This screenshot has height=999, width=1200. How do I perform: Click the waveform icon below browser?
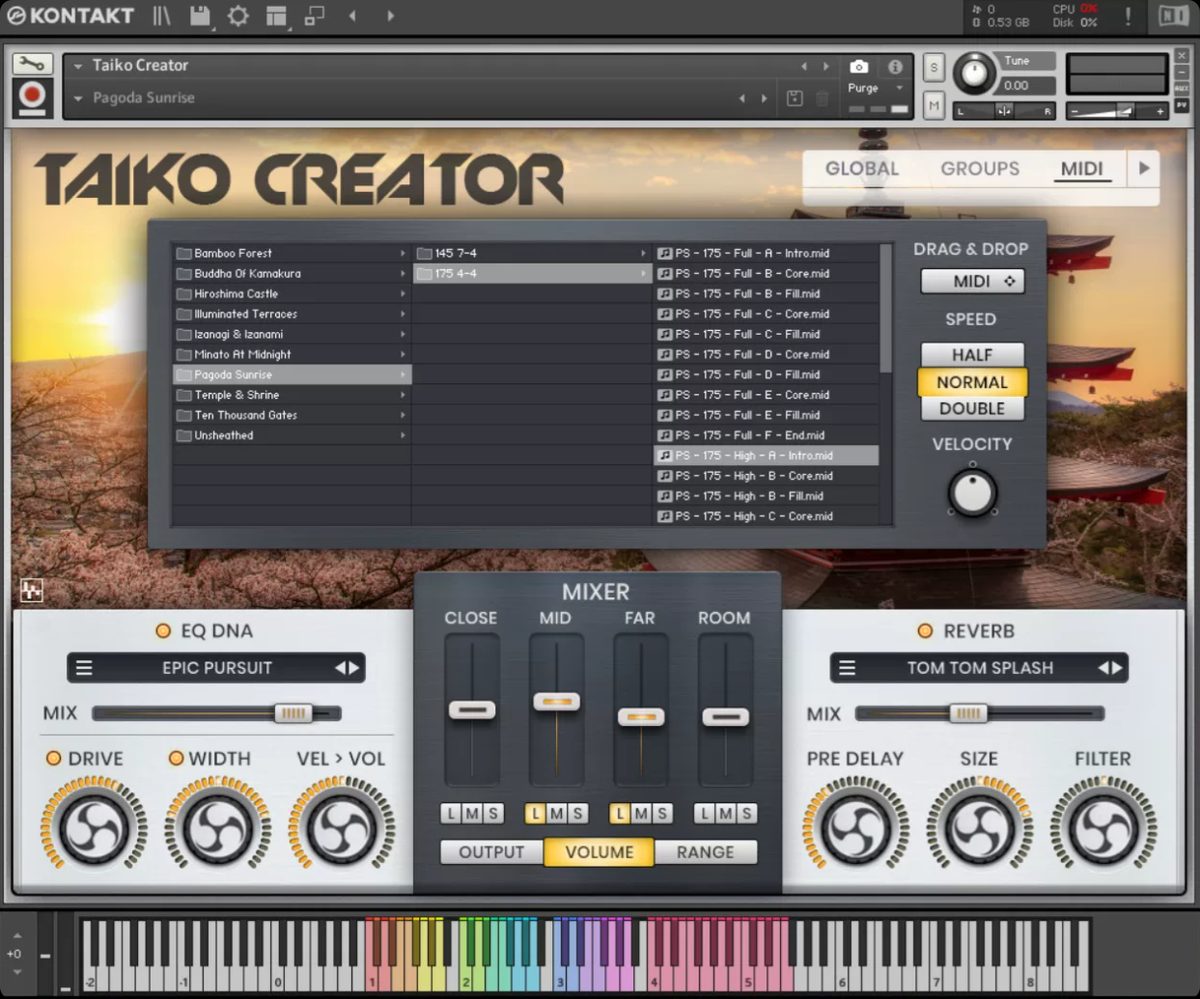pyautogui.click(x=31, y=591)
